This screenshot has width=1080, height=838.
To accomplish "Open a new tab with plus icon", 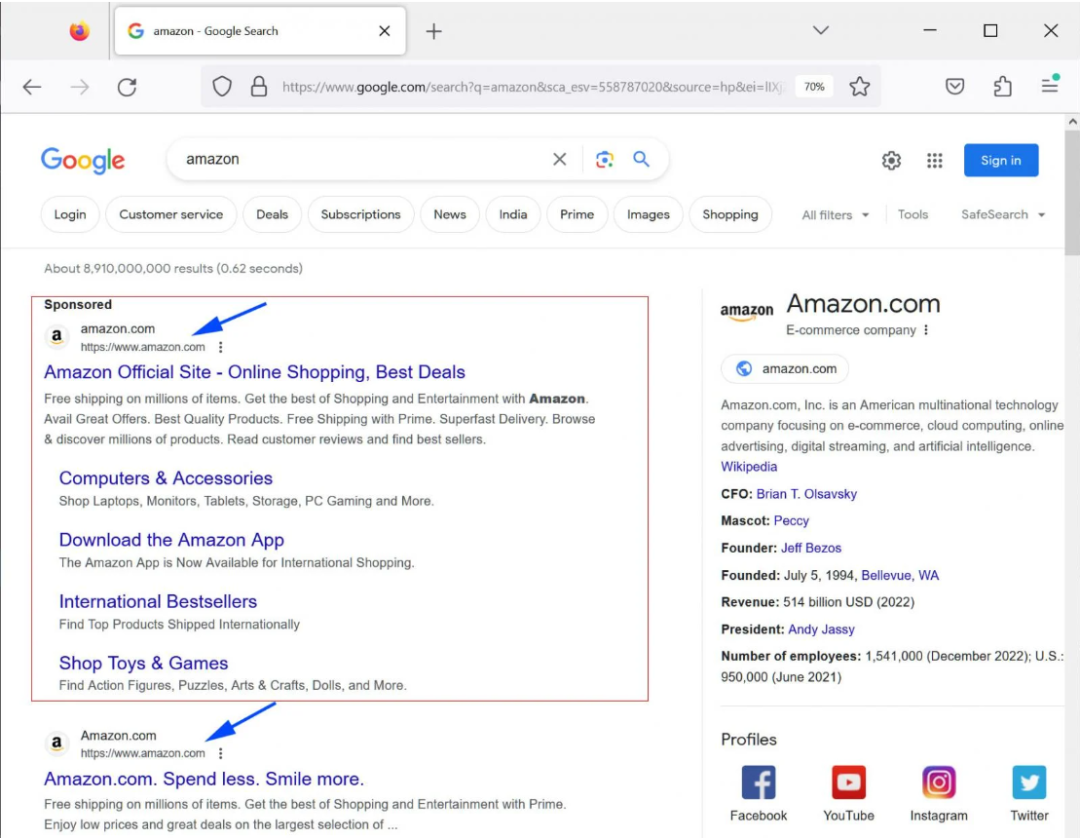I will click(x=434, y=31).
